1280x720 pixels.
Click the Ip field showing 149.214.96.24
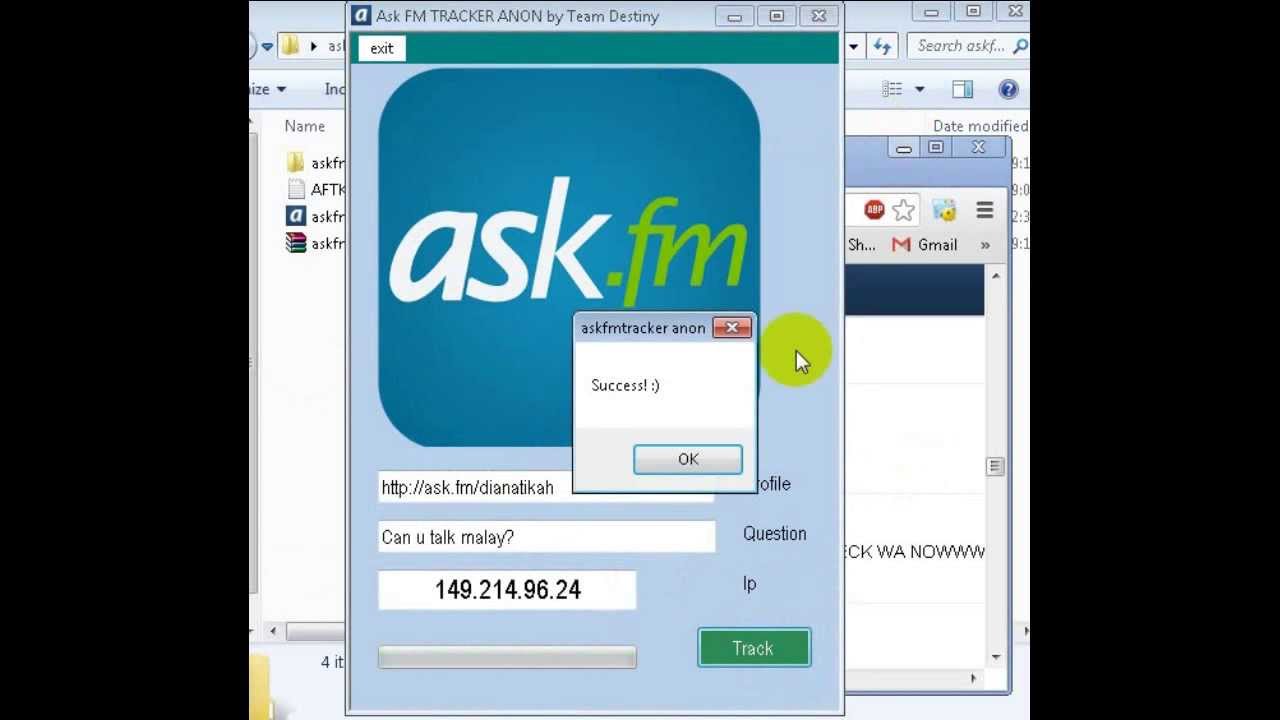click(507, 590)
